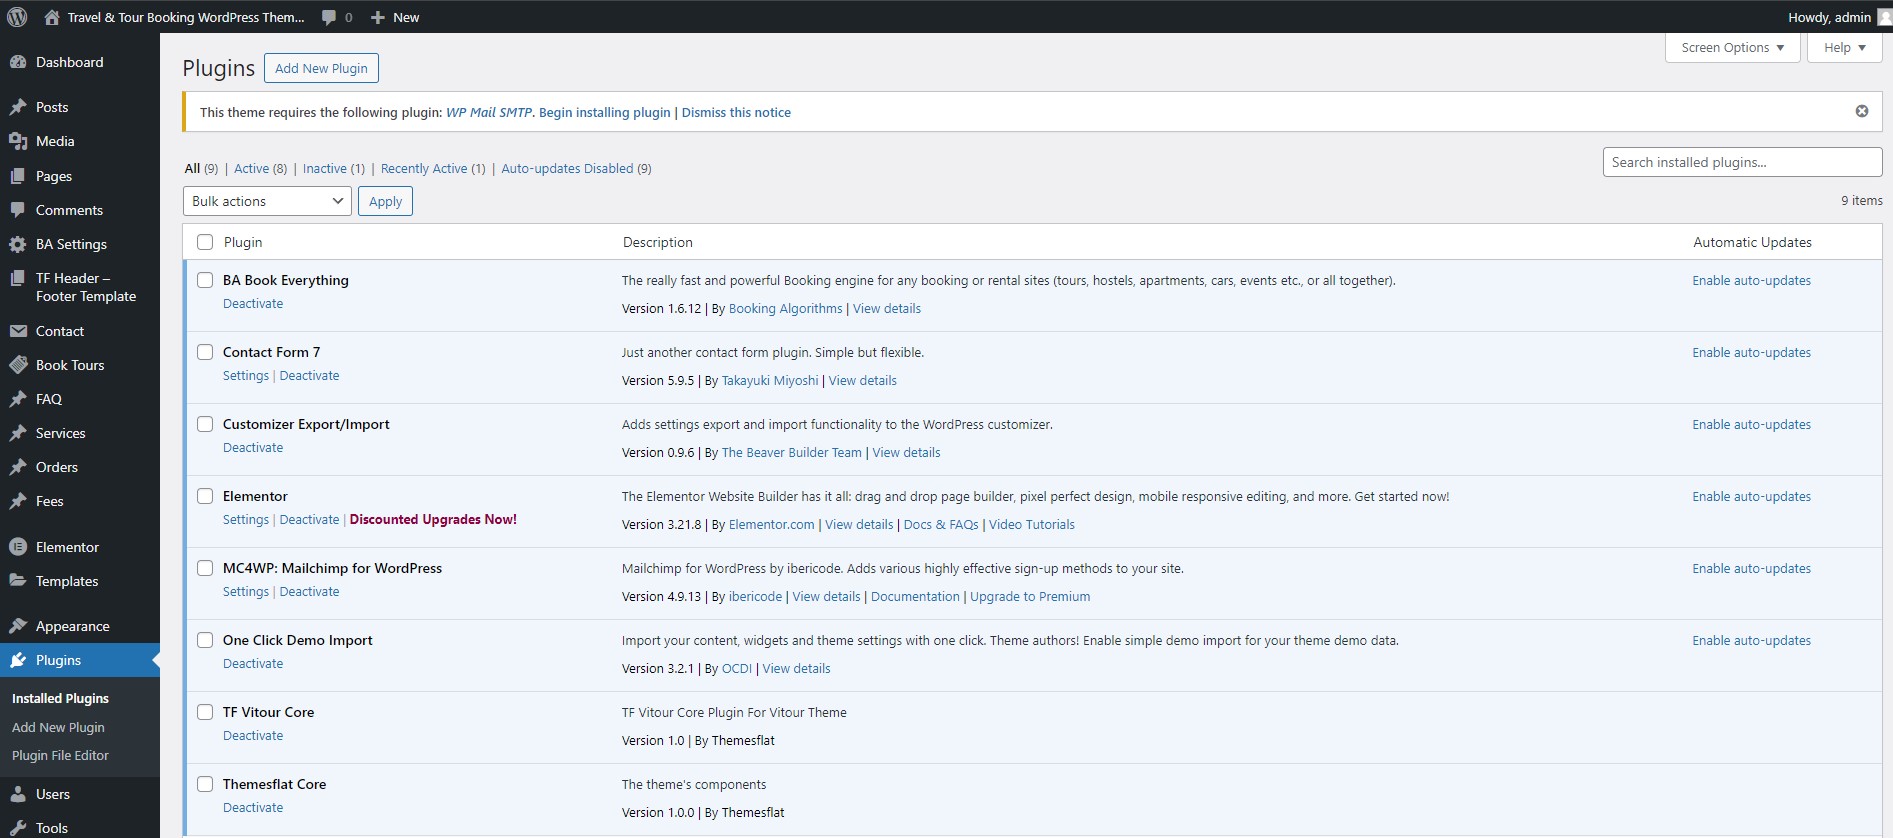
Task: Click the Plugins plug icon
Action: tap(18, 660)
